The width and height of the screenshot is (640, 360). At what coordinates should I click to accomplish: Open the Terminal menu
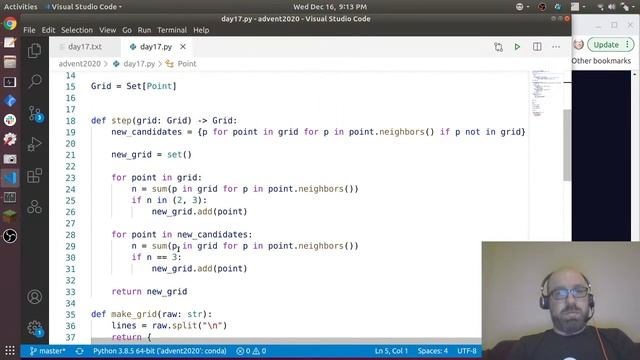(x=172, y=30)
